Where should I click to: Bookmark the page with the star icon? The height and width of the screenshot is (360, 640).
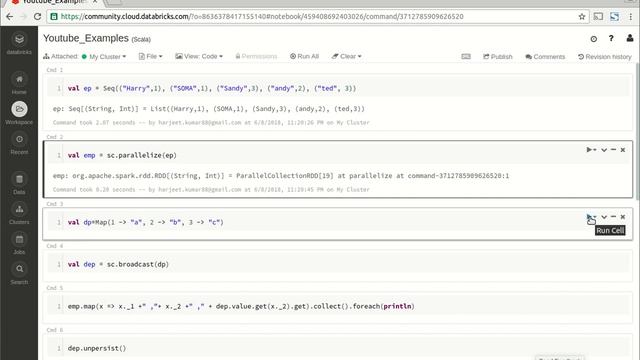(x=582, y=17)
